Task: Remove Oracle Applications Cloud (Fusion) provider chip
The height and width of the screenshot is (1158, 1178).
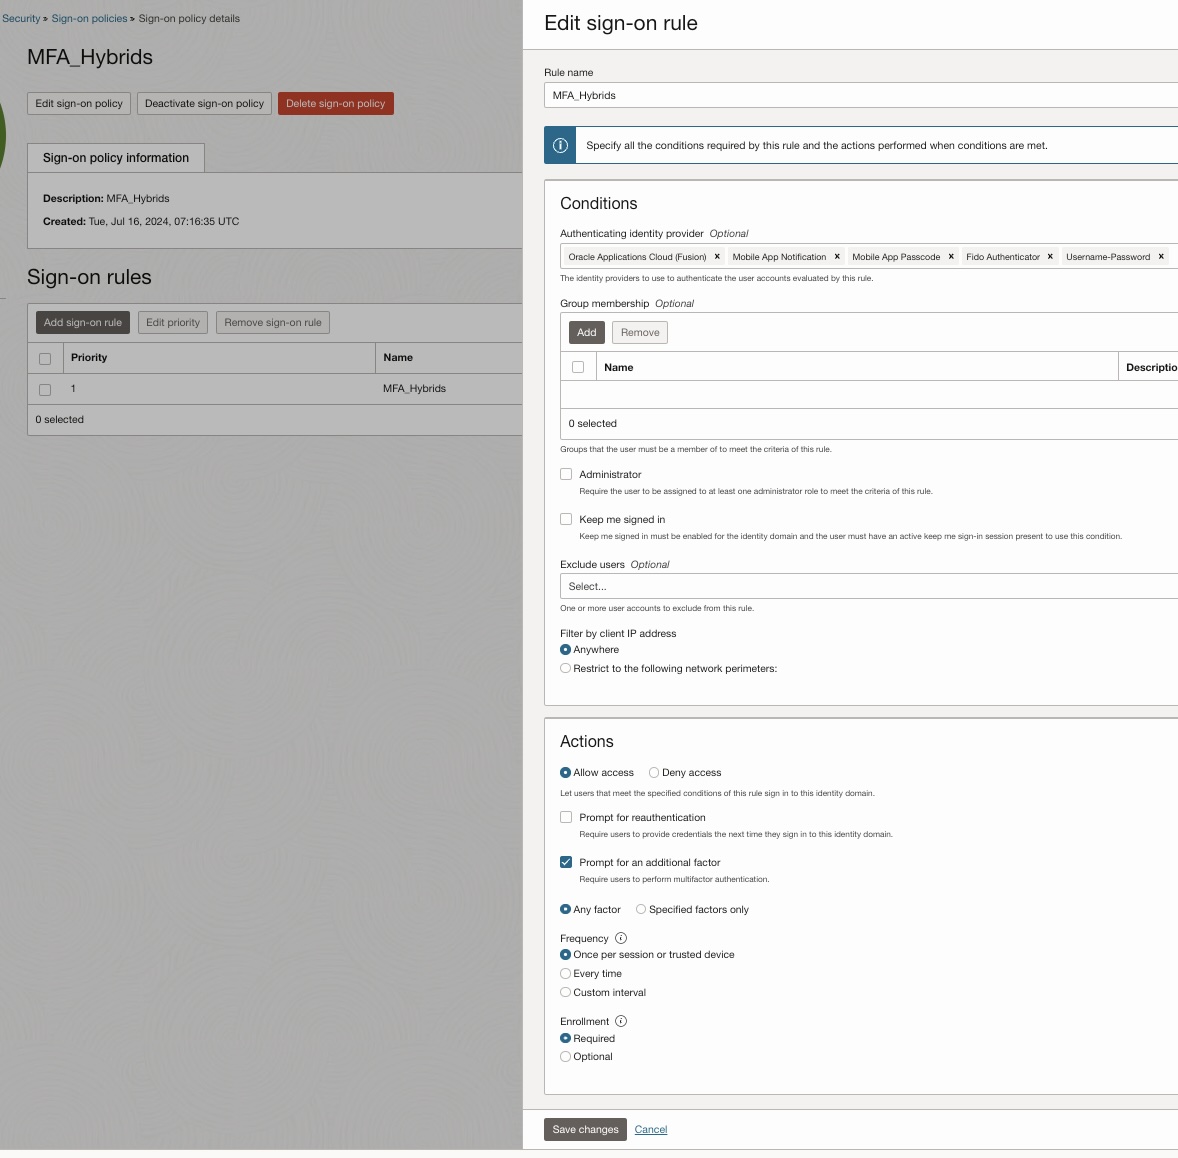Action: (717, 257)
